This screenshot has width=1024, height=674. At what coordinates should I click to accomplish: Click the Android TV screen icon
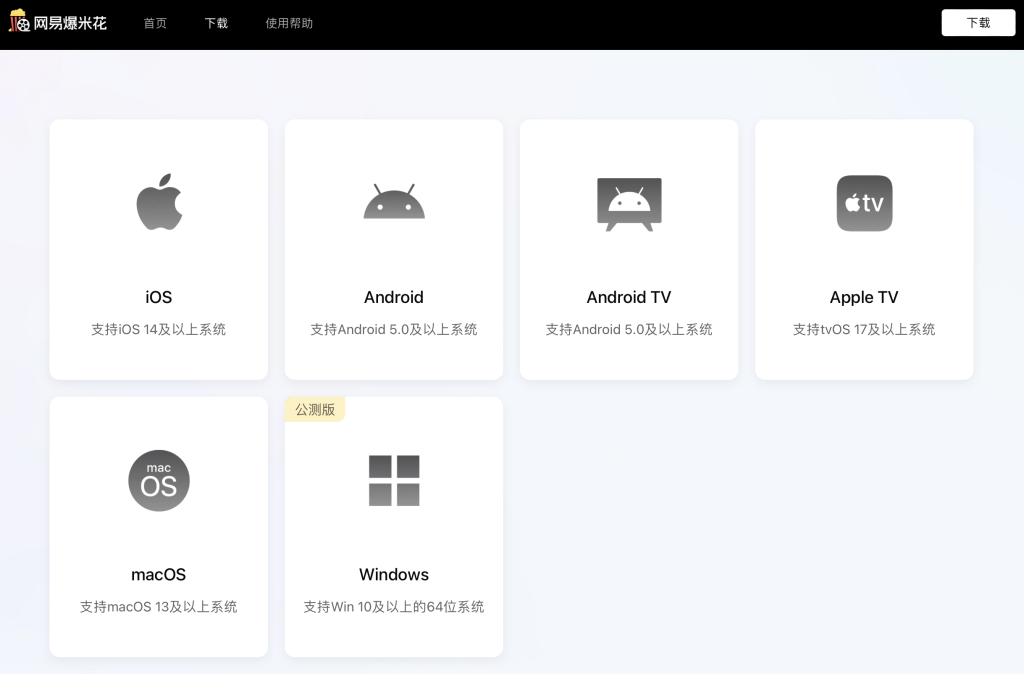pos(629,204)
